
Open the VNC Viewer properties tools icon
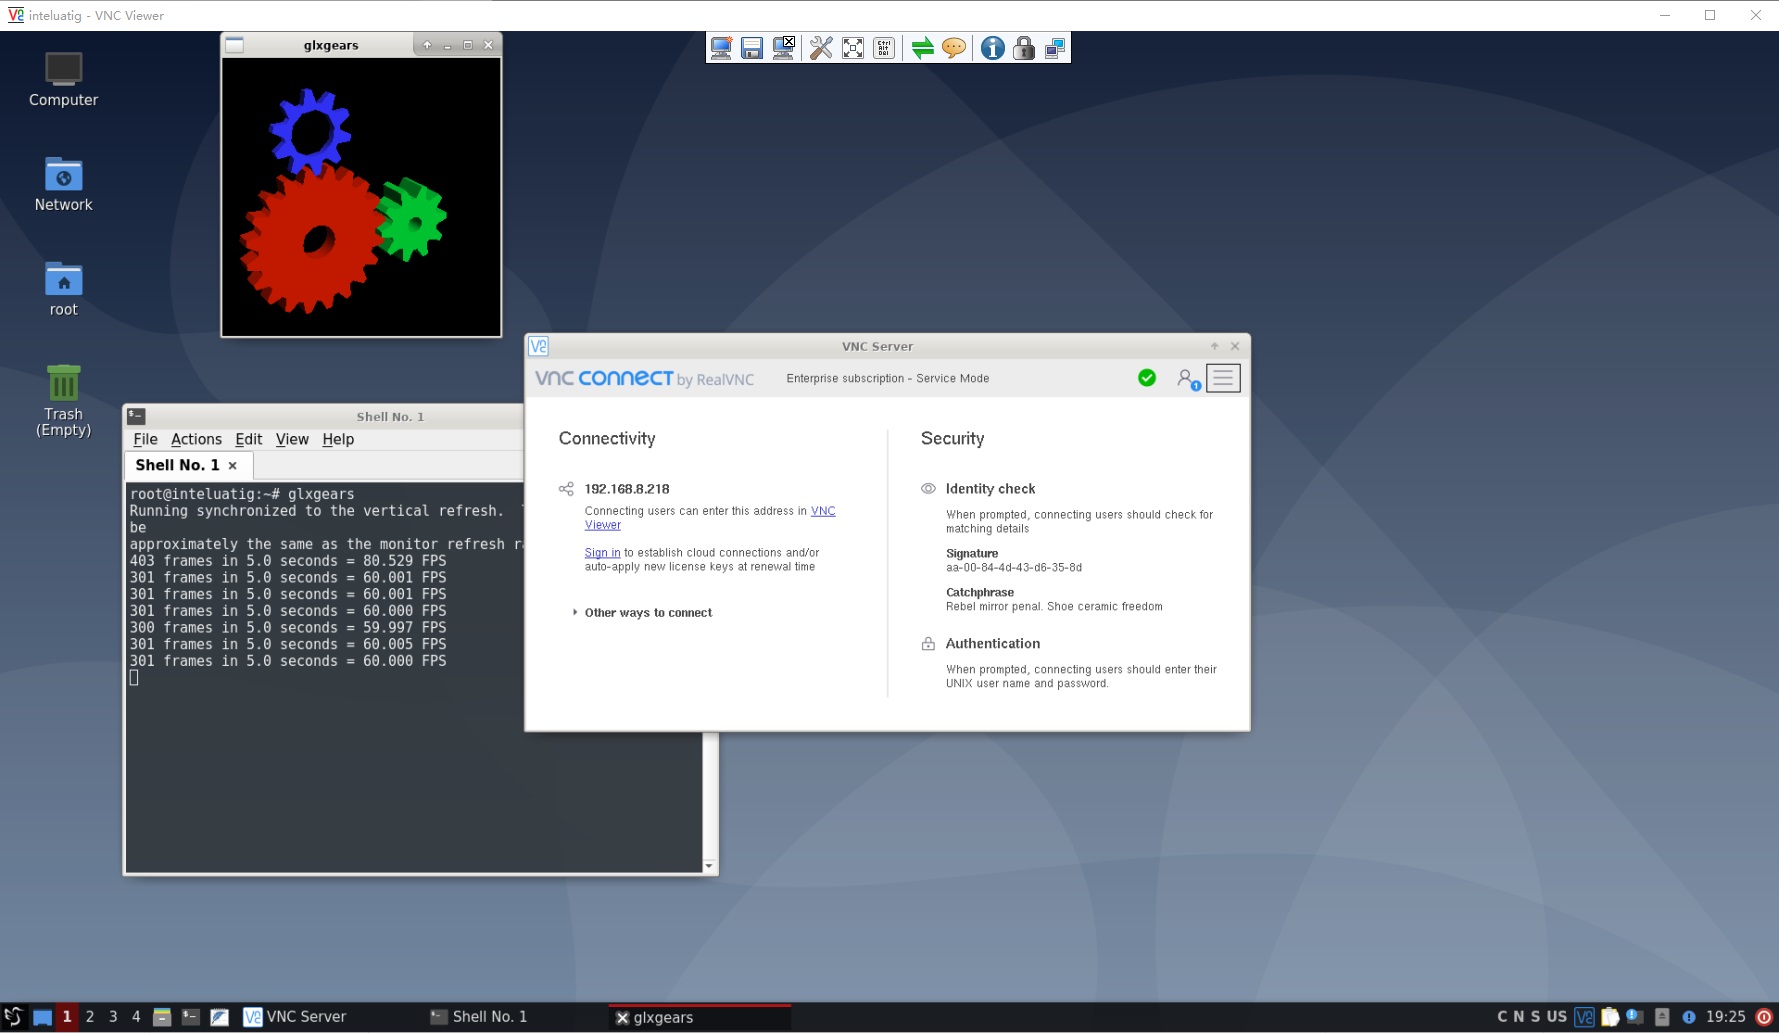[x=821, y=48]
